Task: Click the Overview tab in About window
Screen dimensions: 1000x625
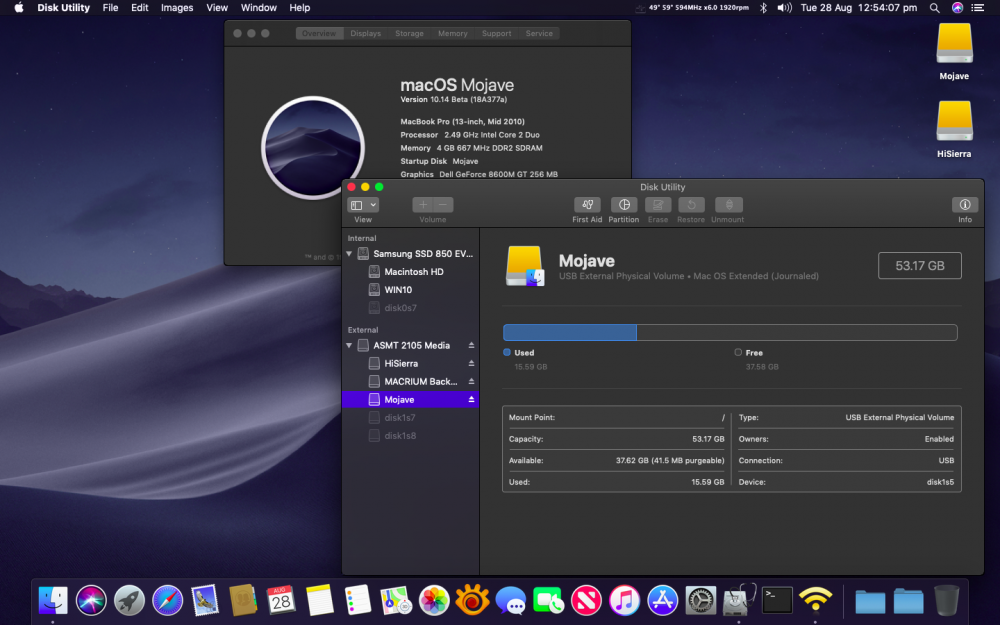Action: tap(320, 33)
